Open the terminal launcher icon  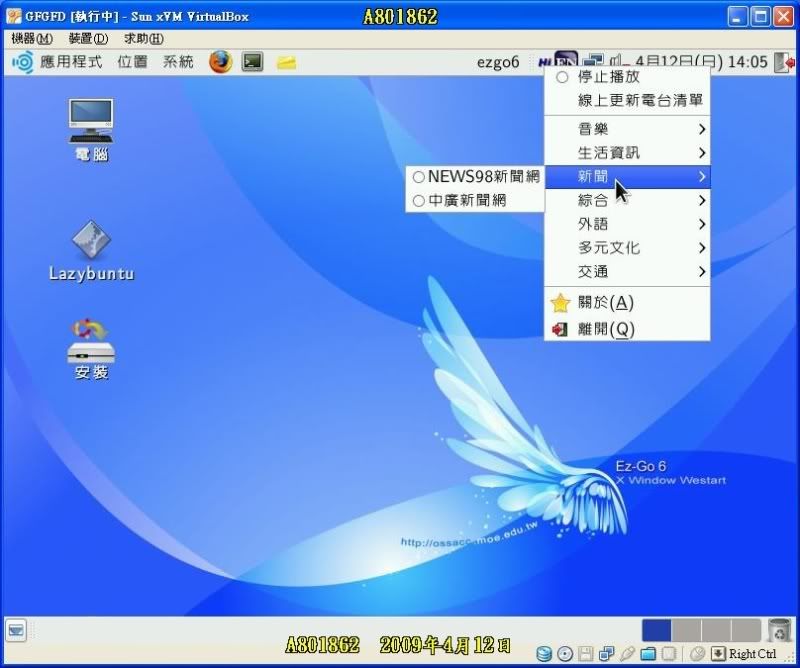pyautogui.click(x=253, y=62)
